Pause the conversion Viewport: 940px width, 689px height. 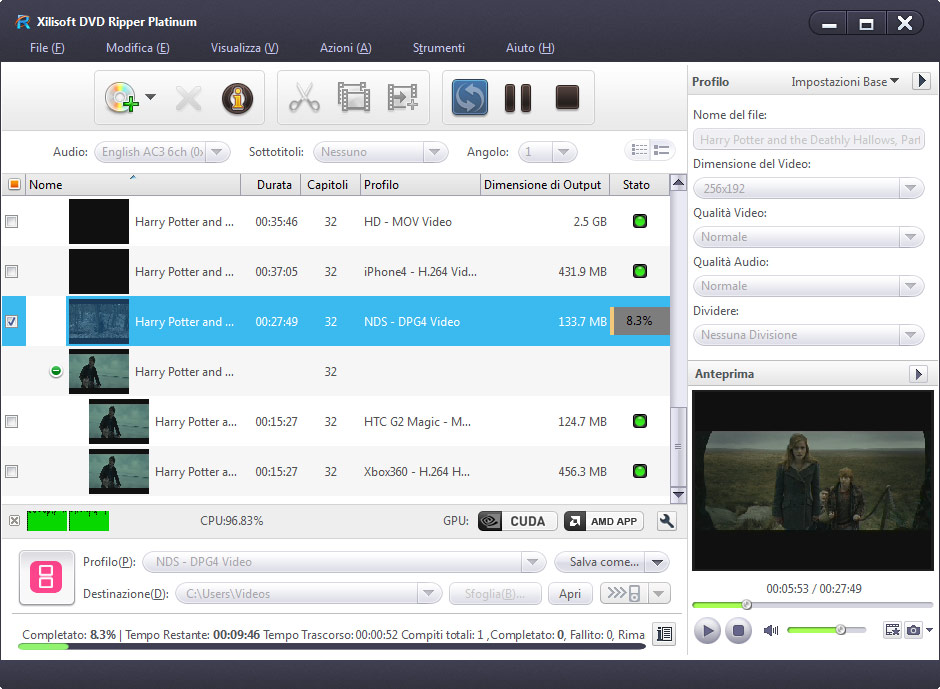point(518,98)
